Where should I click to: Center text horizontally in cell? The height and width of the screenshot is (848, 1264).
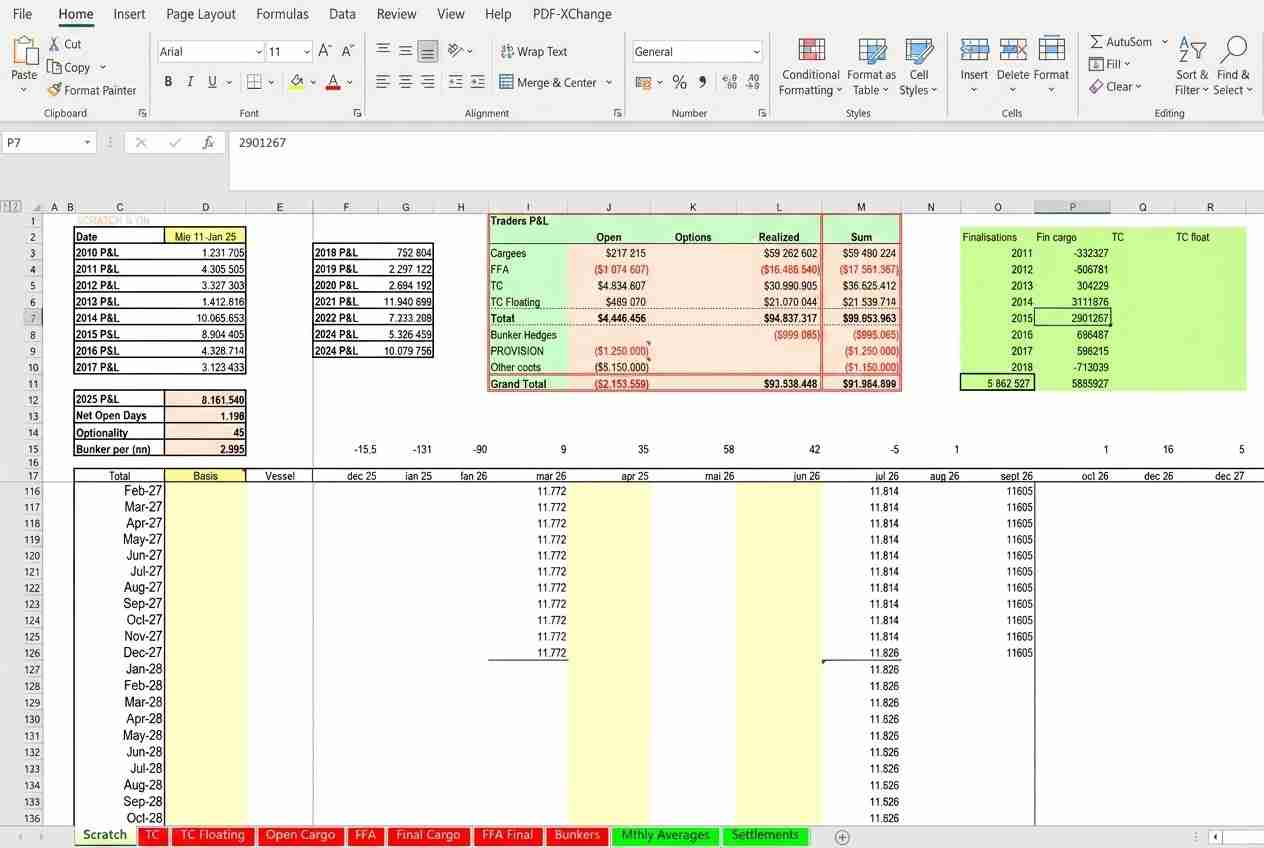[405, 82]
